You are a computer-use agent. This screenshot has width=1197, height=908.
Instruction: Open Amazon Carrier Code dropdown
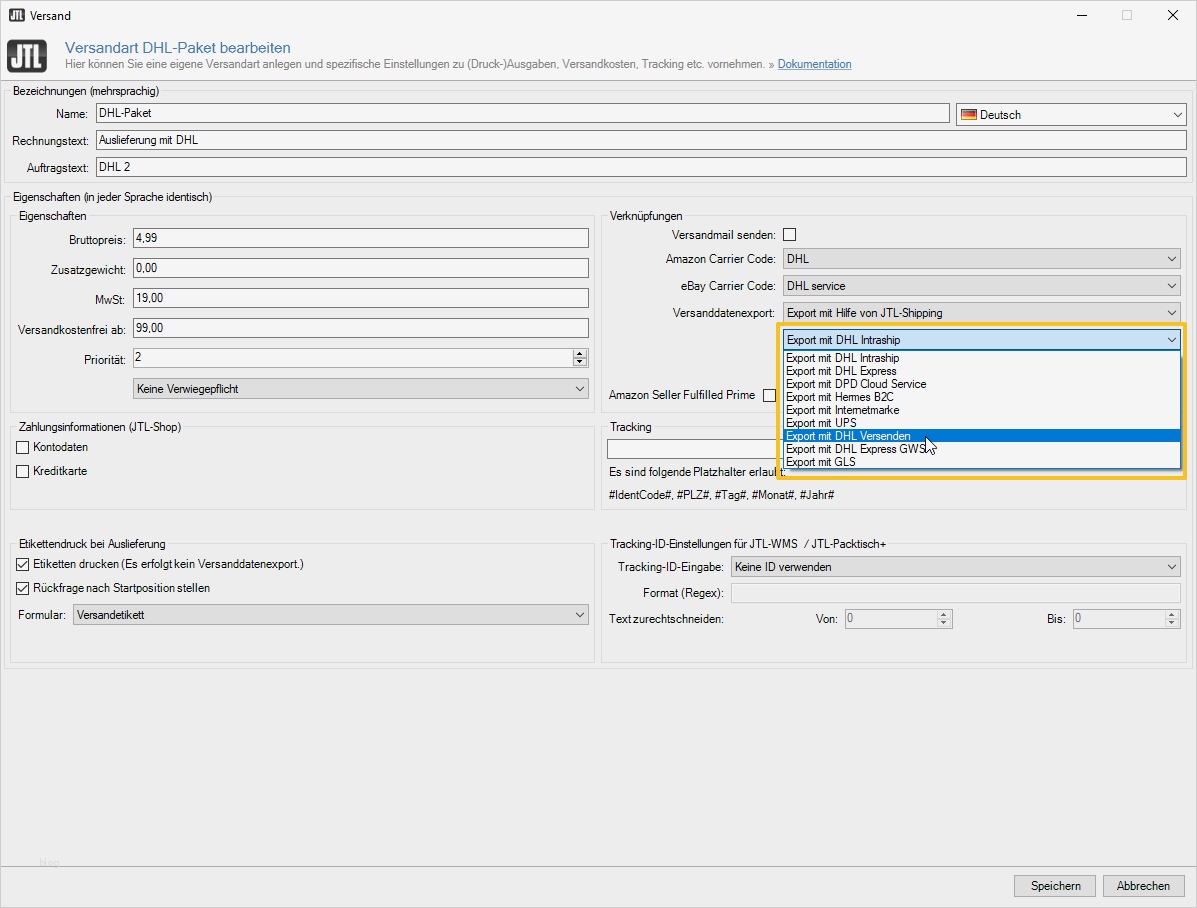pos(980,259)
